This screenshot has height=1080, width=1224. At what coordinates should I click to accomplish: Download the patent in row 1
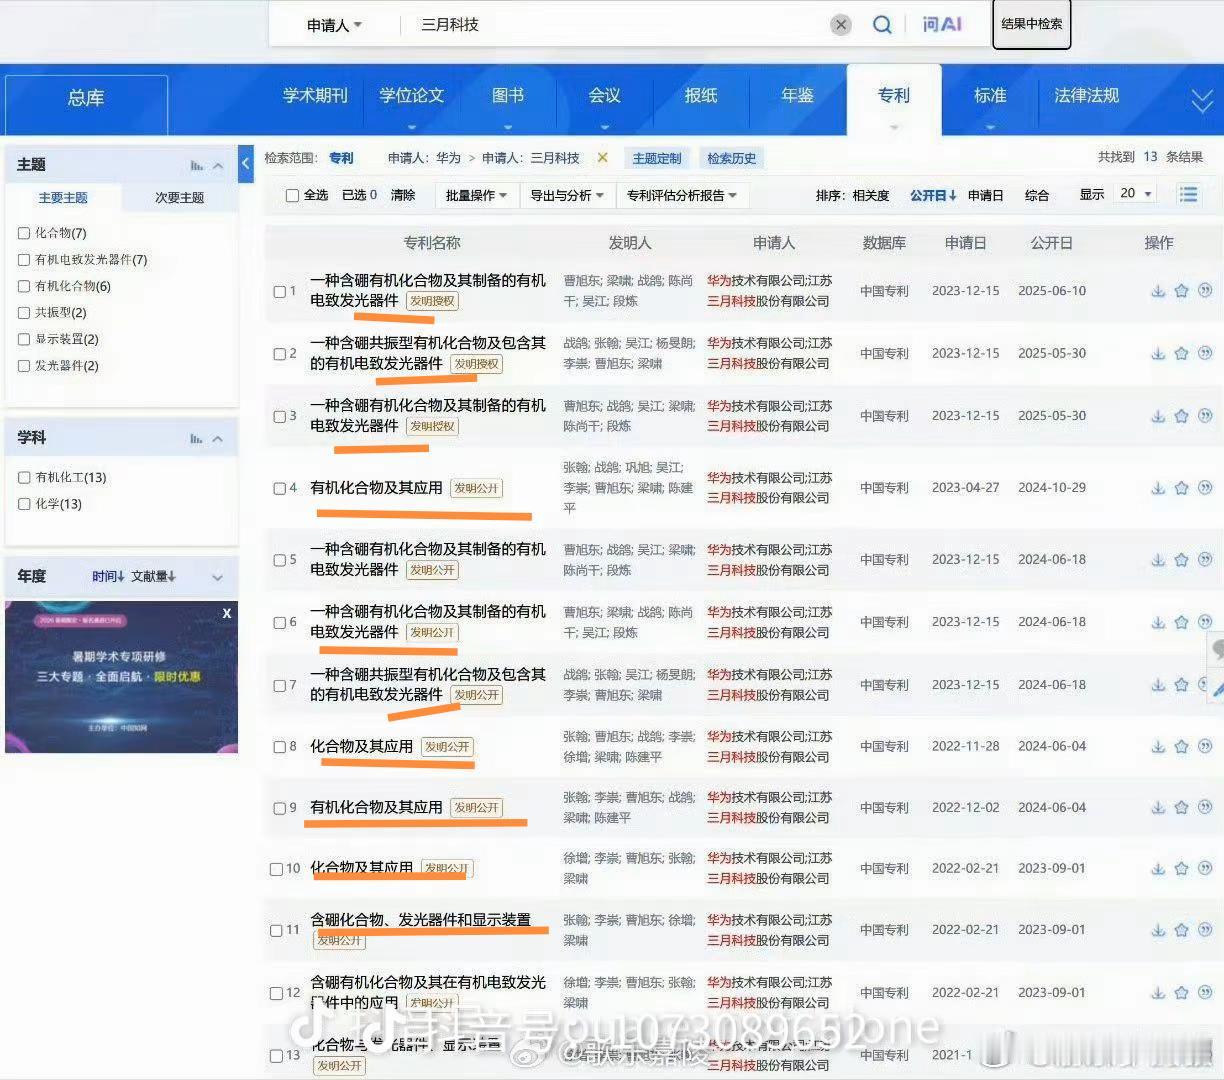[x=1158, y=291]
